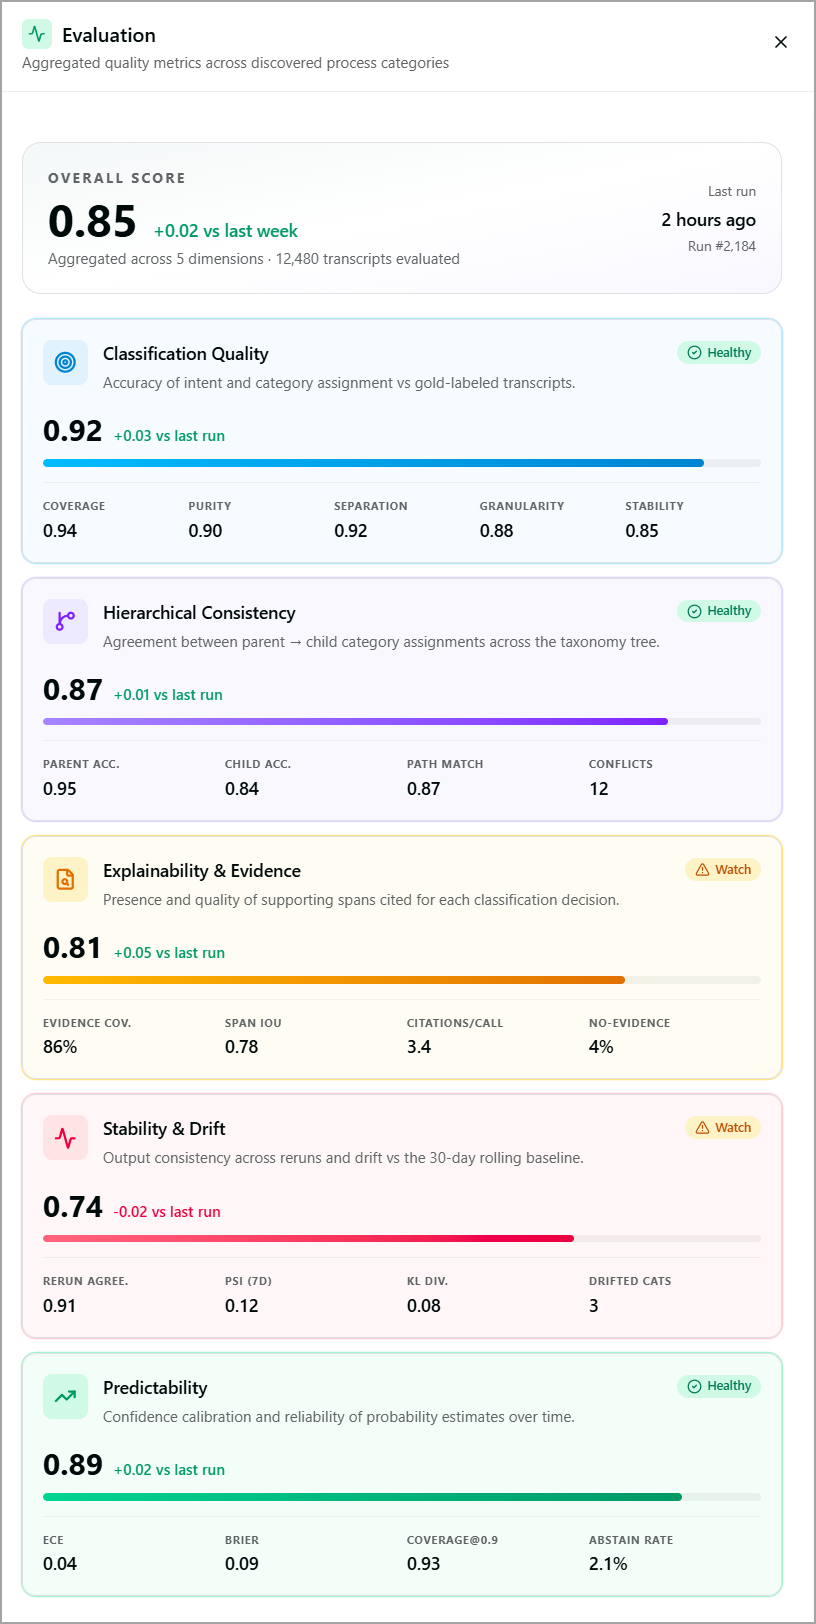Click the COVERAGE@0.9 value 0.93
816x1624 pixels.
click(x=424, y=1564)
